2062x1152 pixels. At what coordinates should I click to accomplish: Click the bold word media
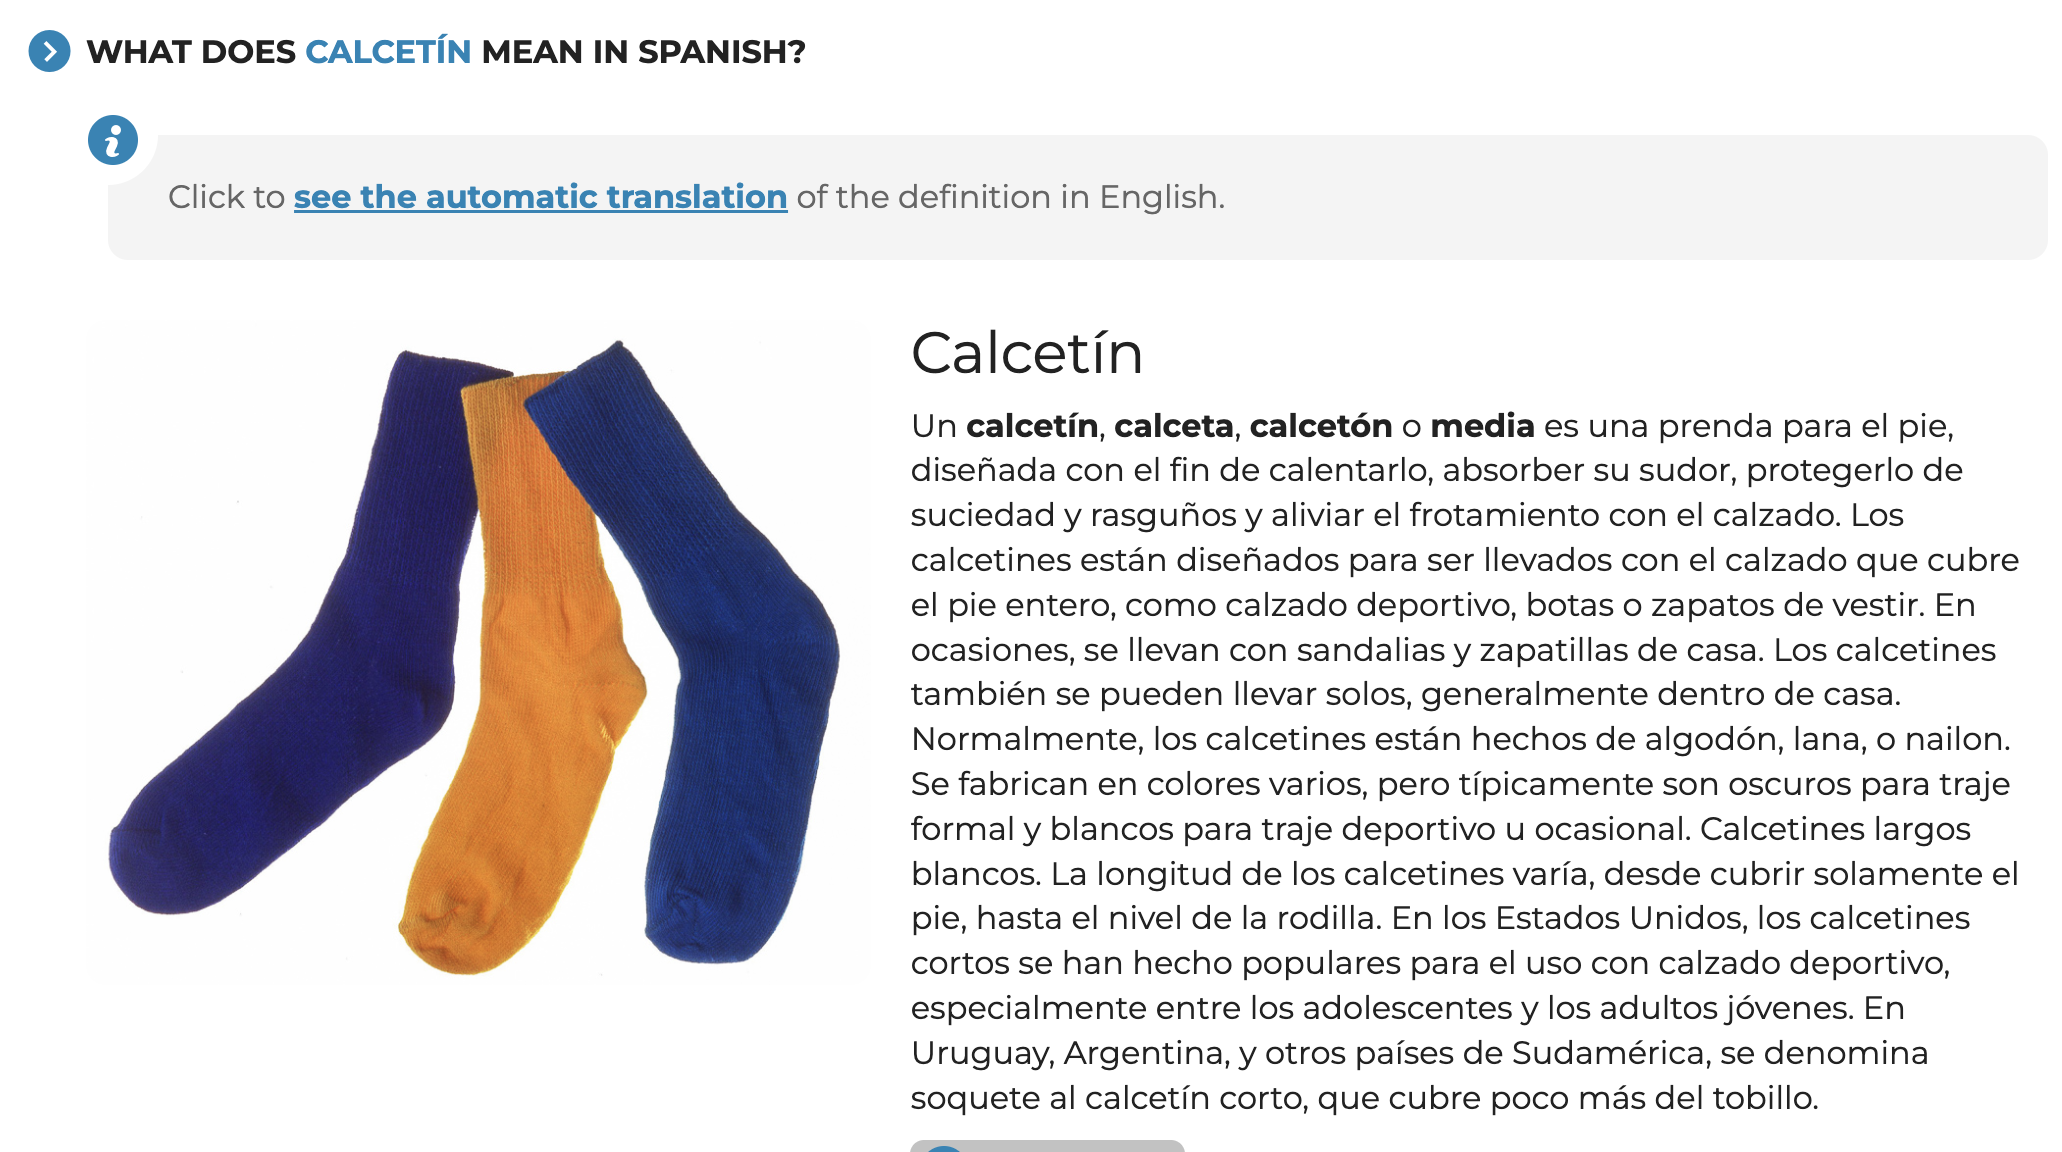1482,426
